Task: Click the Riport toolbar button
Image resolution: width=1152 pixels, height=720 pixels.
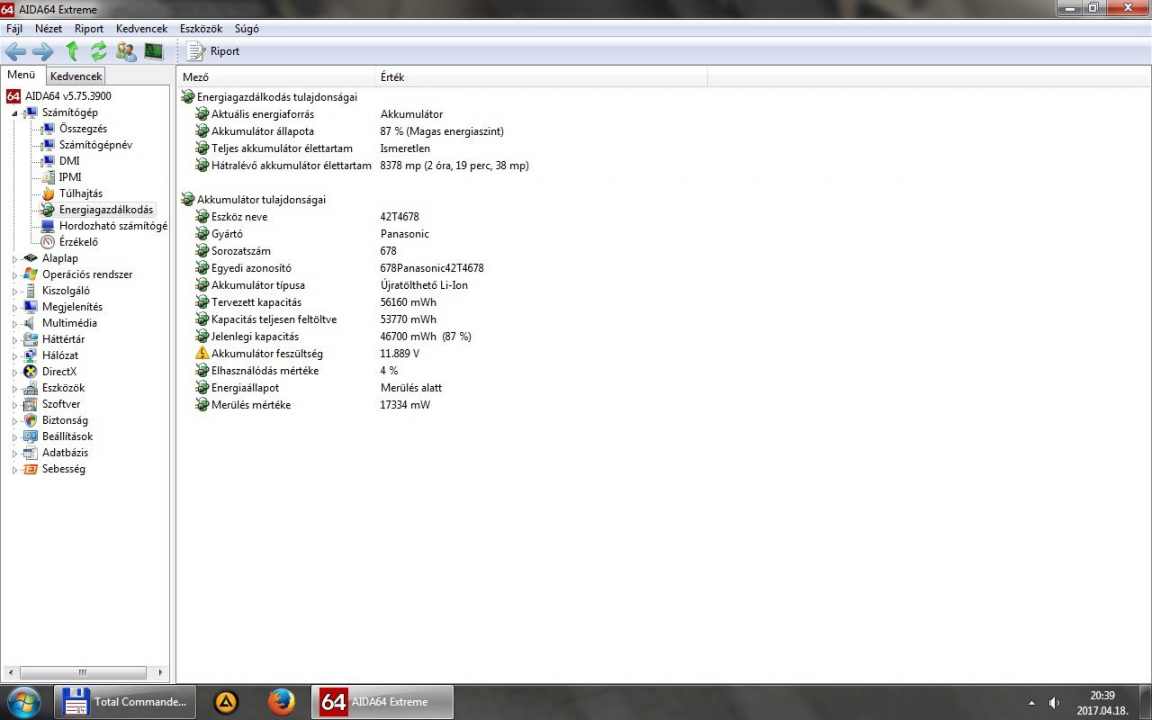Action: coord(213,51)
